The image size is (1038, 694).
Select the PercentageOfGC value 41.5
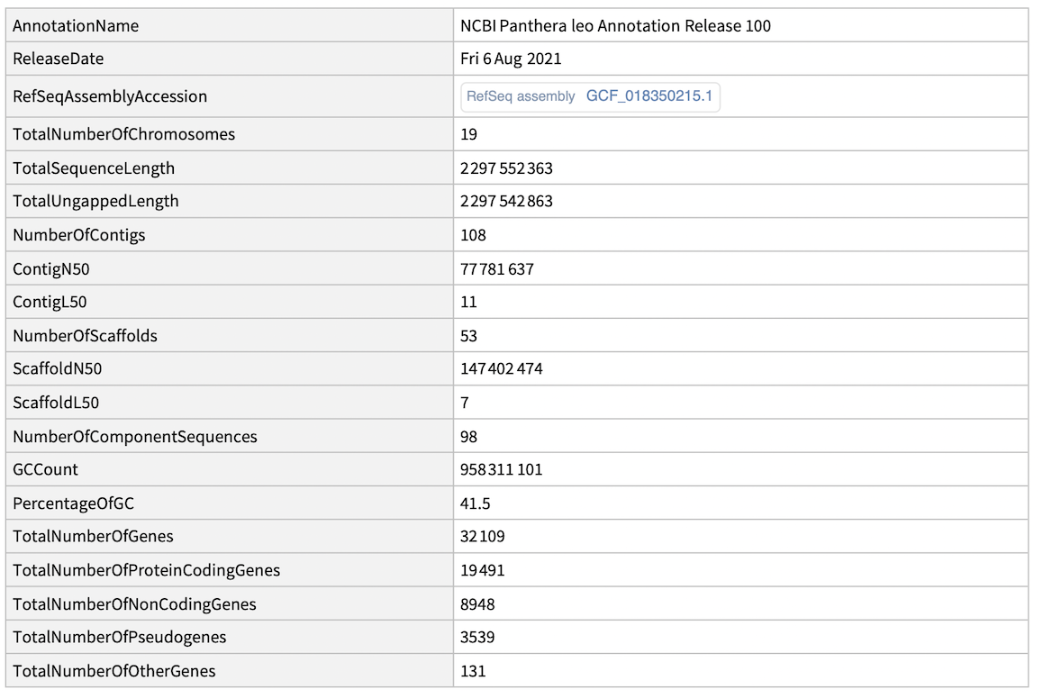click(x=473, y=505)
